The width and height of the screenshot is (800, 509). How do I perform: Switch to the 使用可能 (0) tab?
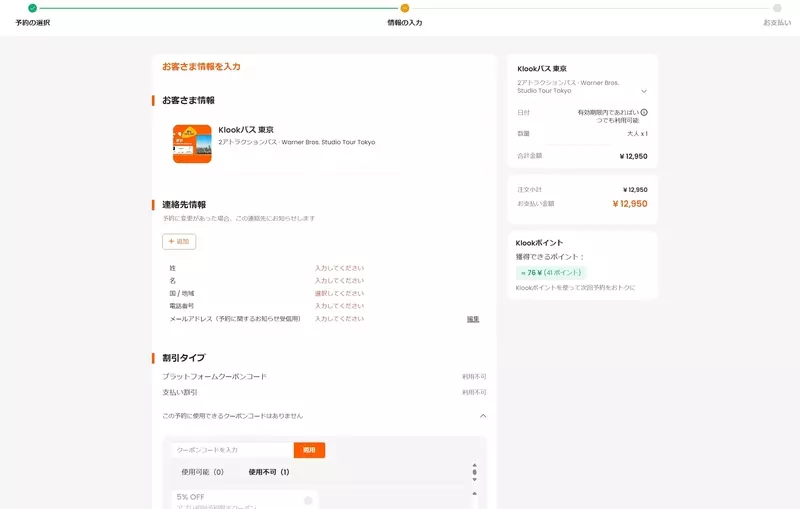pos(202,472)
